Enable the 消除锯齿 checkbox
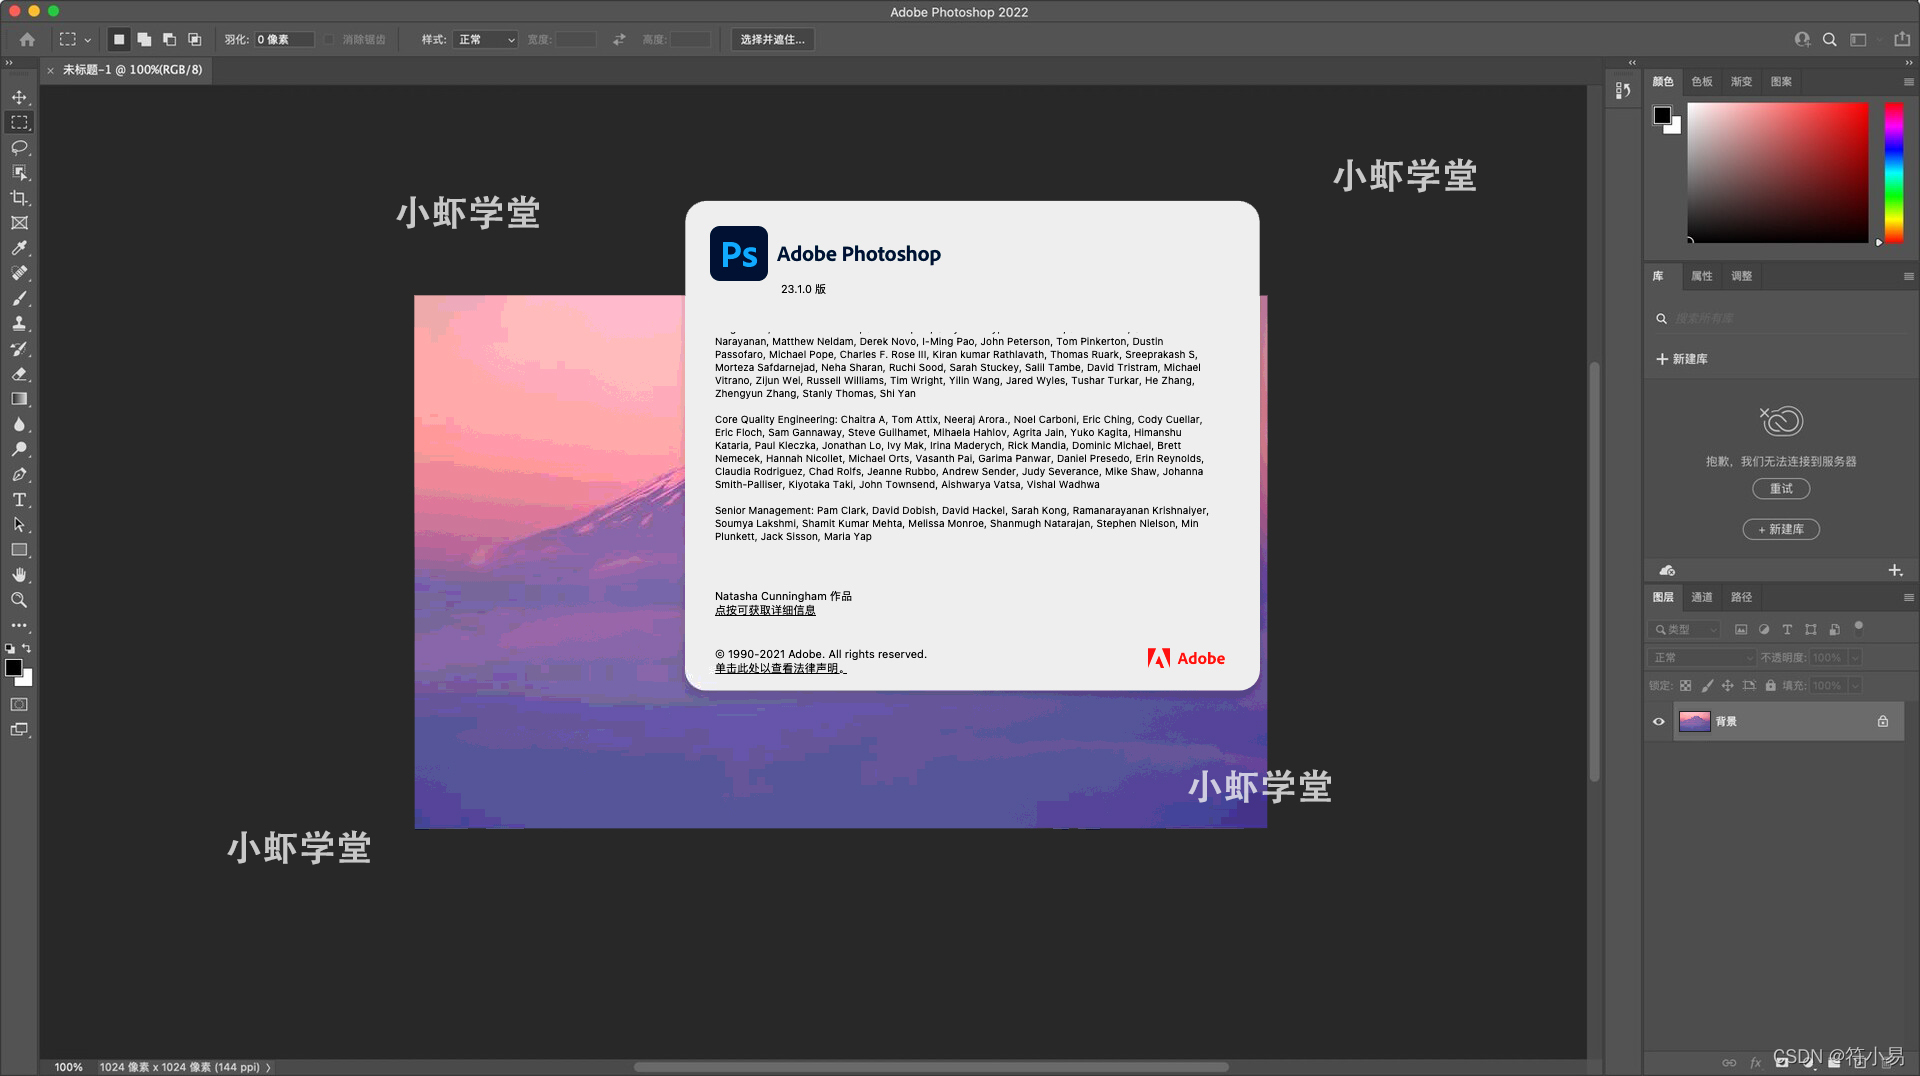The height and width of the screenshot is (1076, 1920). click(x=328, y=39)
